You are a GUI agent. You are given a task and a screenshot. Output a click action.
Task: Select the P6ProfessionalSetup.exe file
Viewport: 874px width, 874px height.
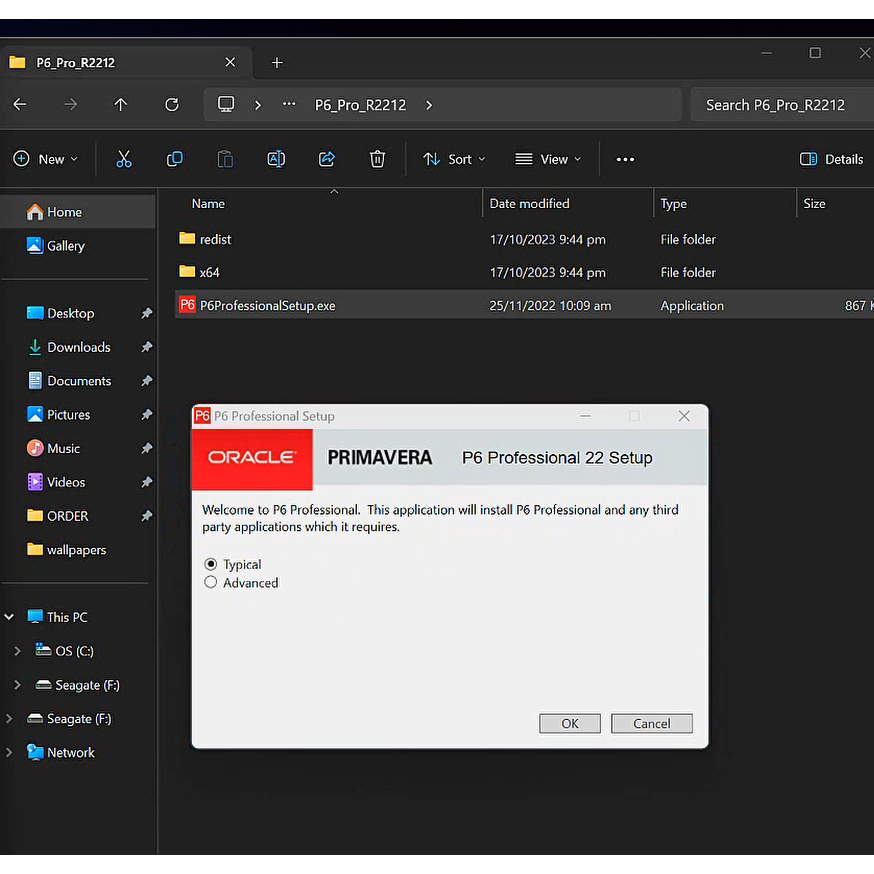tap(267, 306)
